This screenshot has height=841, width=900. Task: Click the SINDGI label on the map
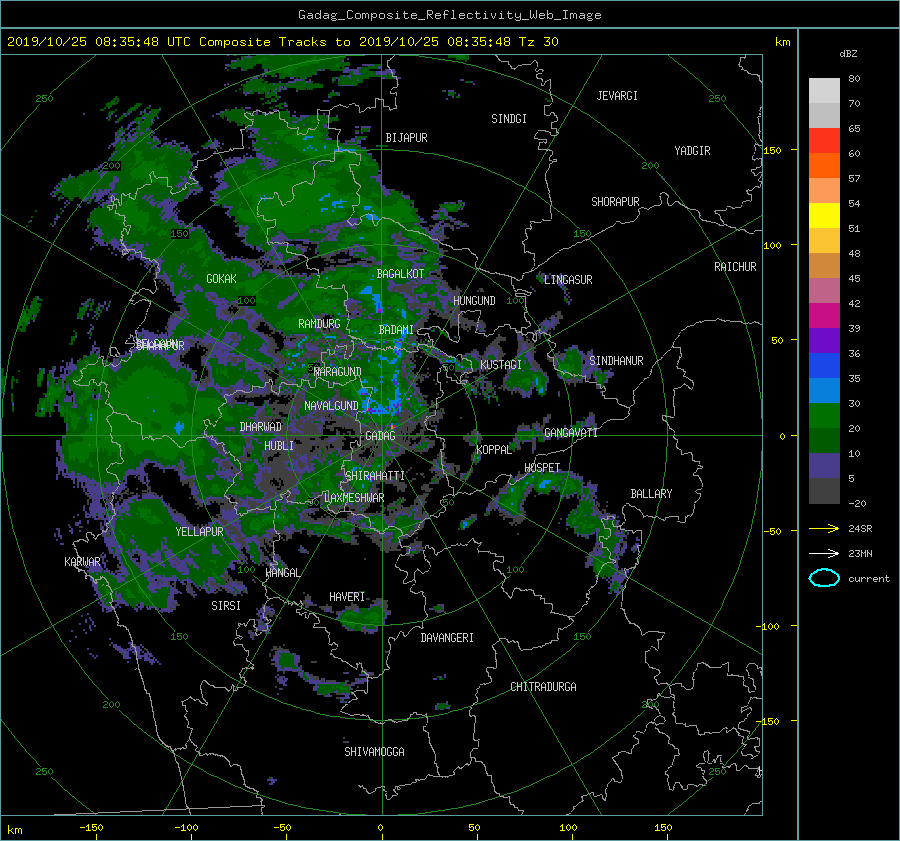tap(509, 119)
